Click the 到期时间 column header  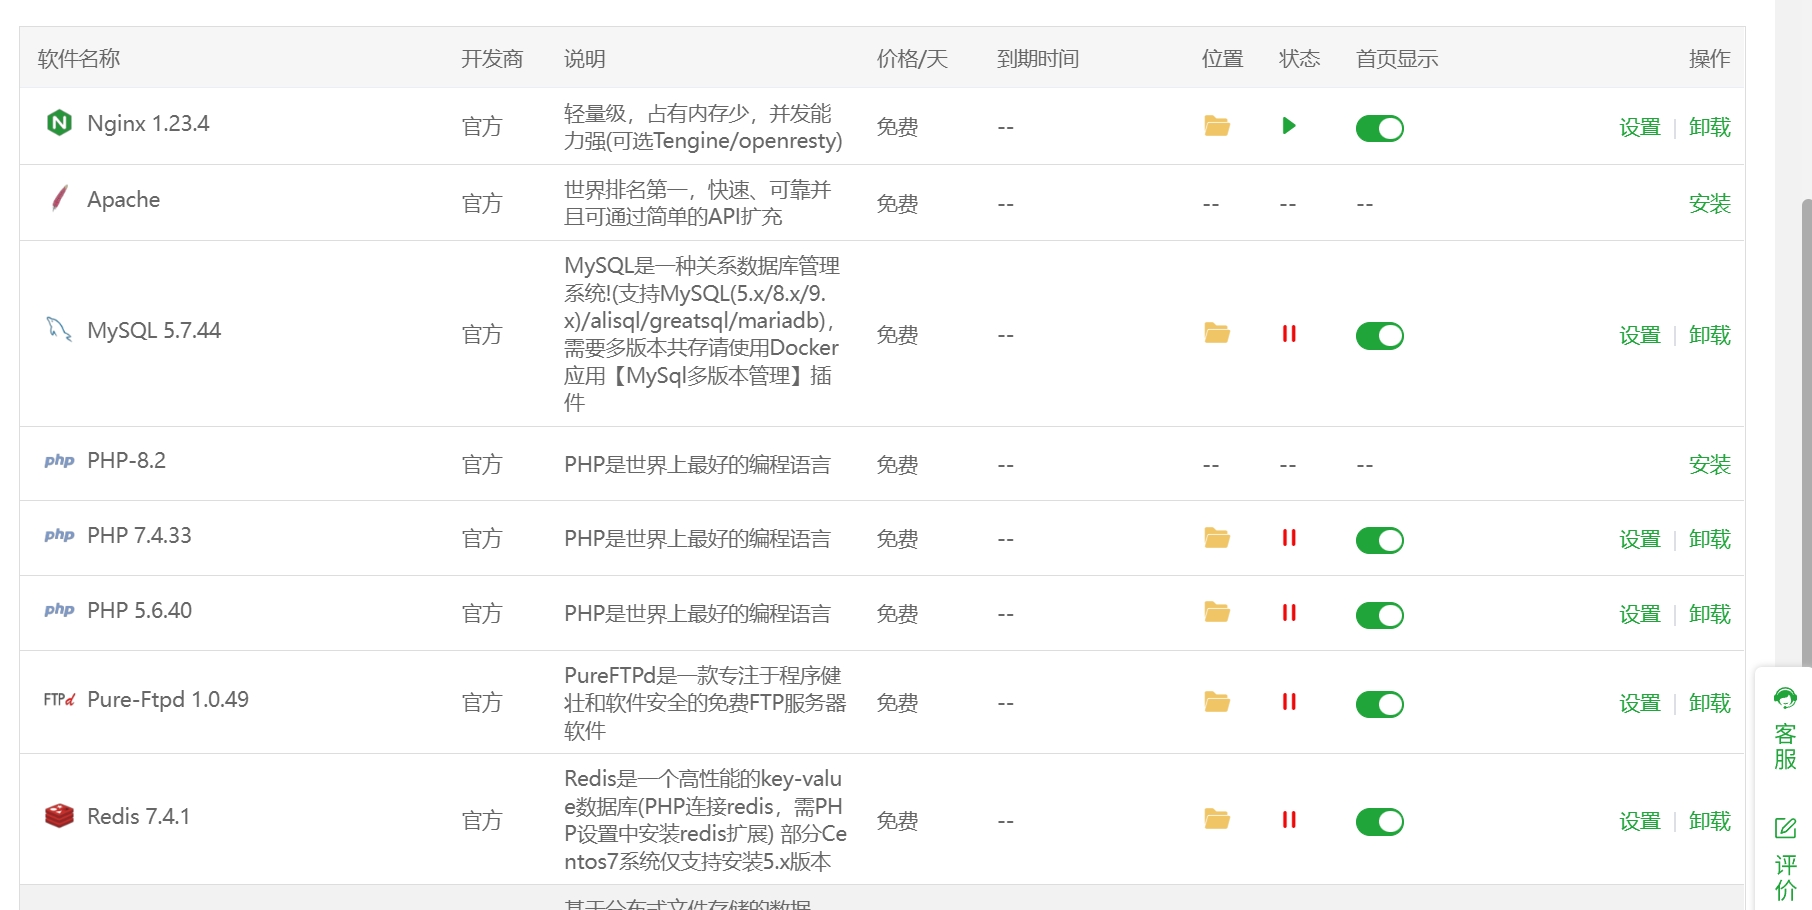[1038, 59]
